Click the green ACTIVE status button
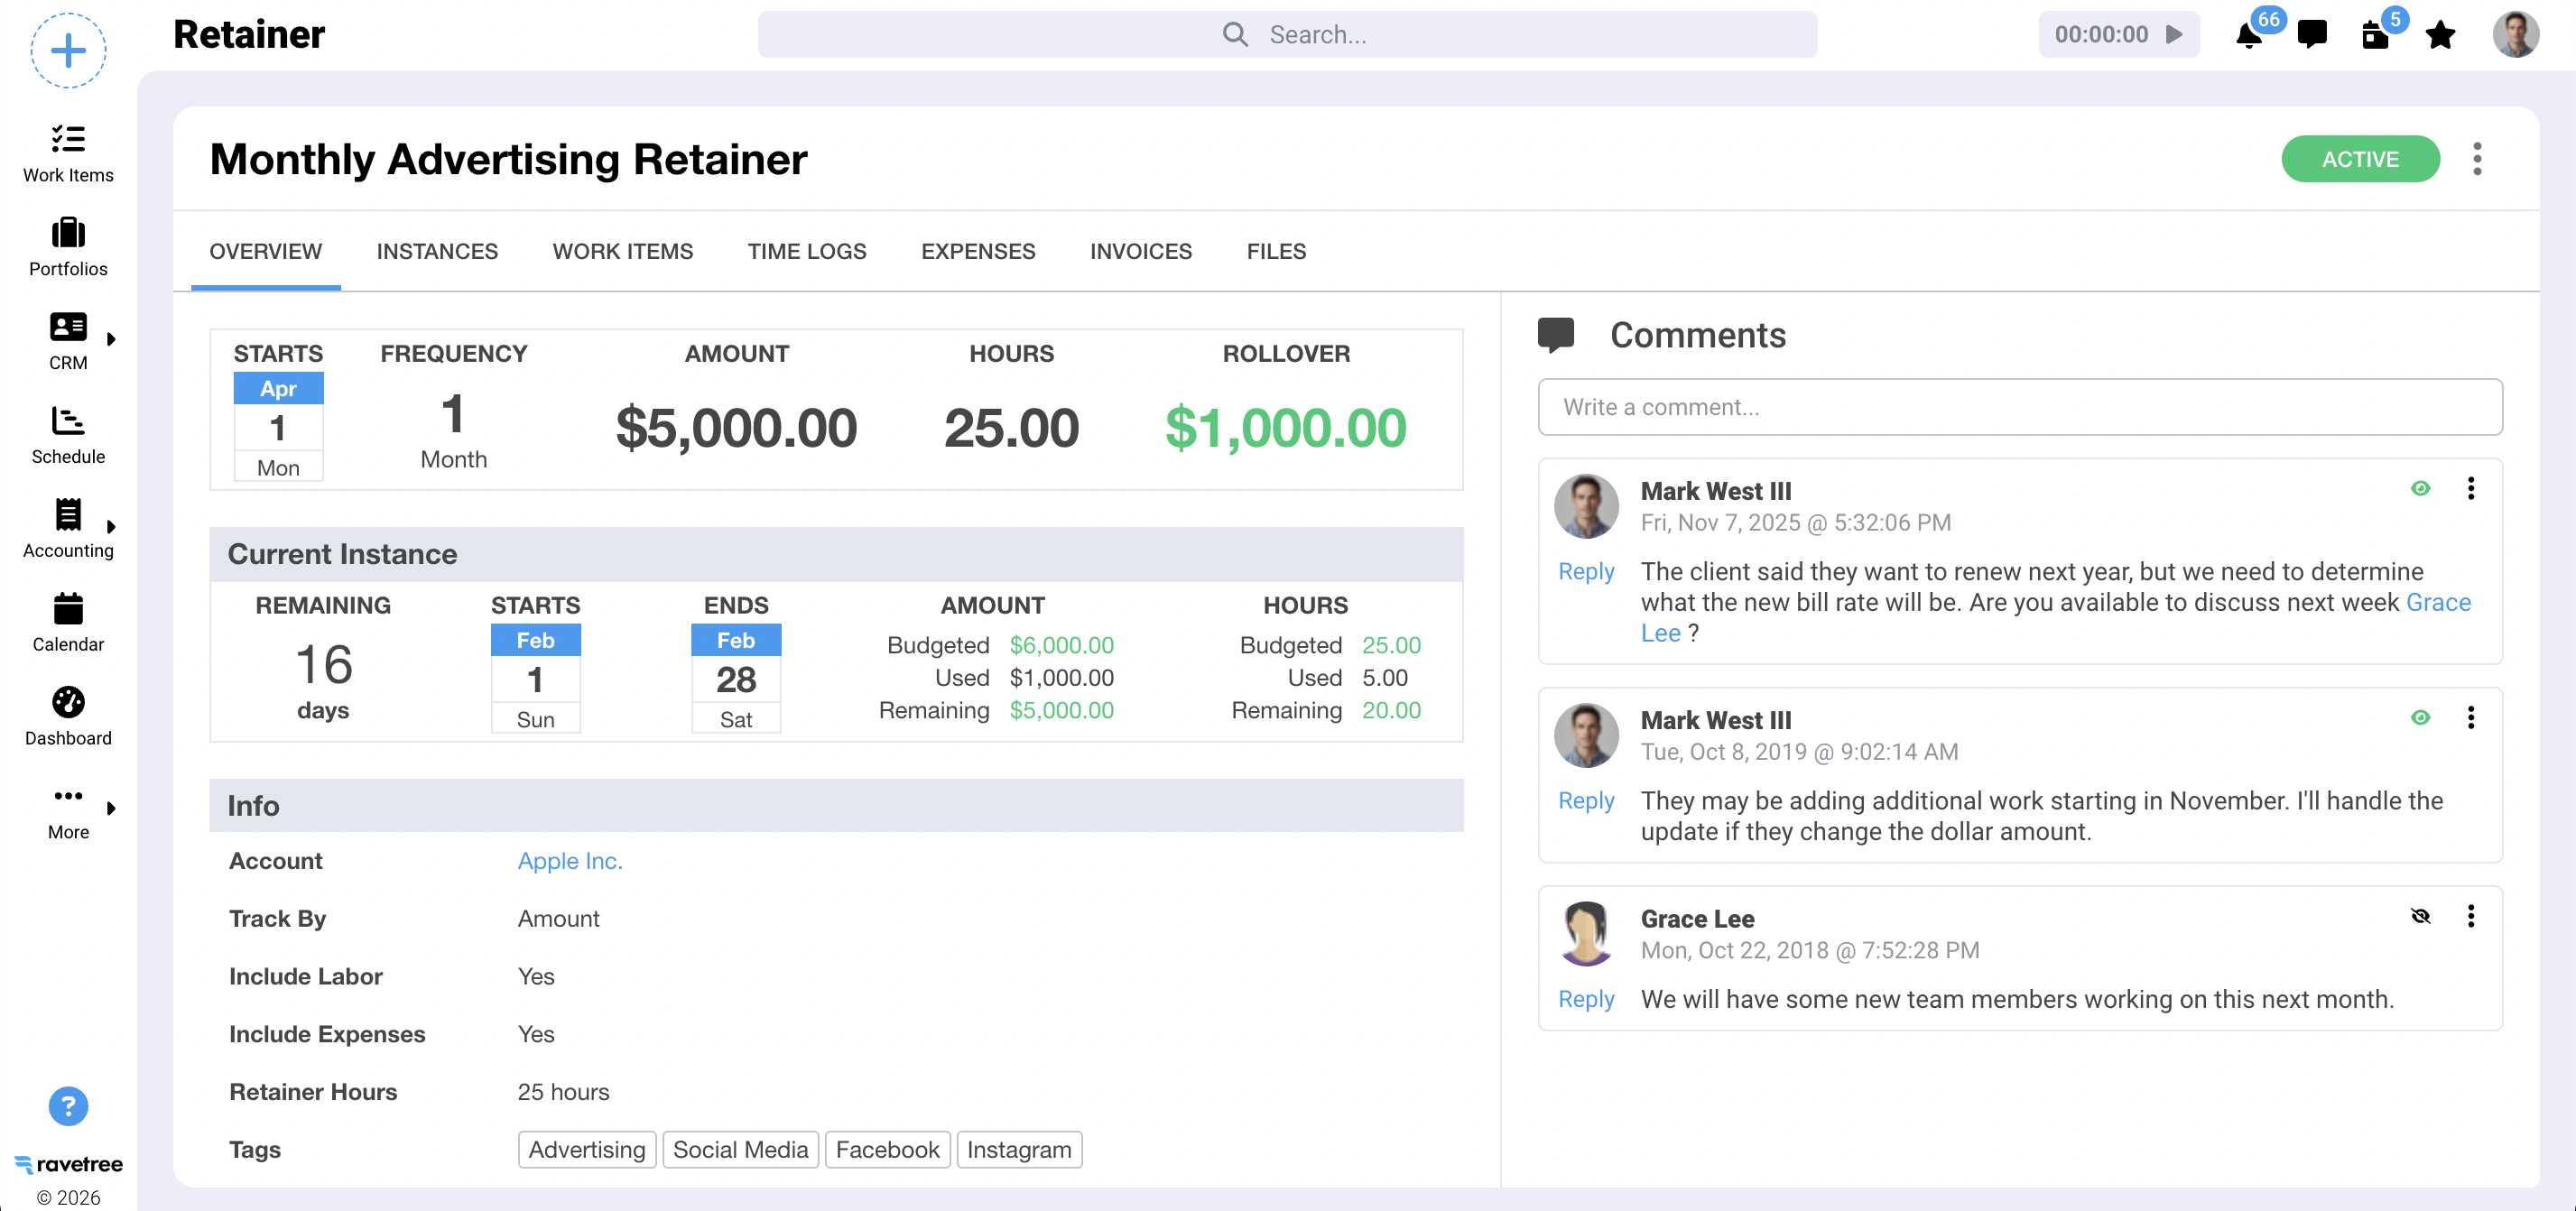Screen dimensions: 2576x1211 coord(2359,159)
